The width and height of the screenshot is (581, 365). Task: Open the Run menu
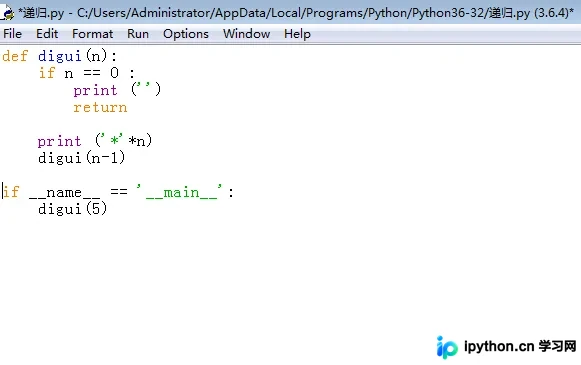point(138,34)
